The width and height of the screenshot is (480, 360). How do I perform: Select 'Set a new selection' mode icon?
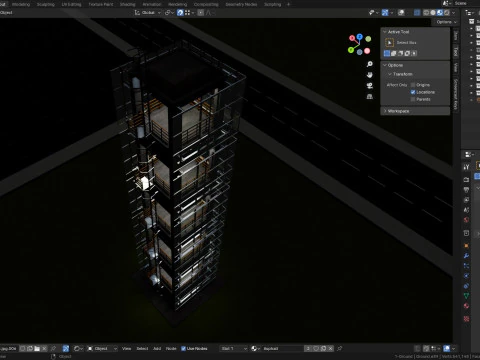click(387, 53)
